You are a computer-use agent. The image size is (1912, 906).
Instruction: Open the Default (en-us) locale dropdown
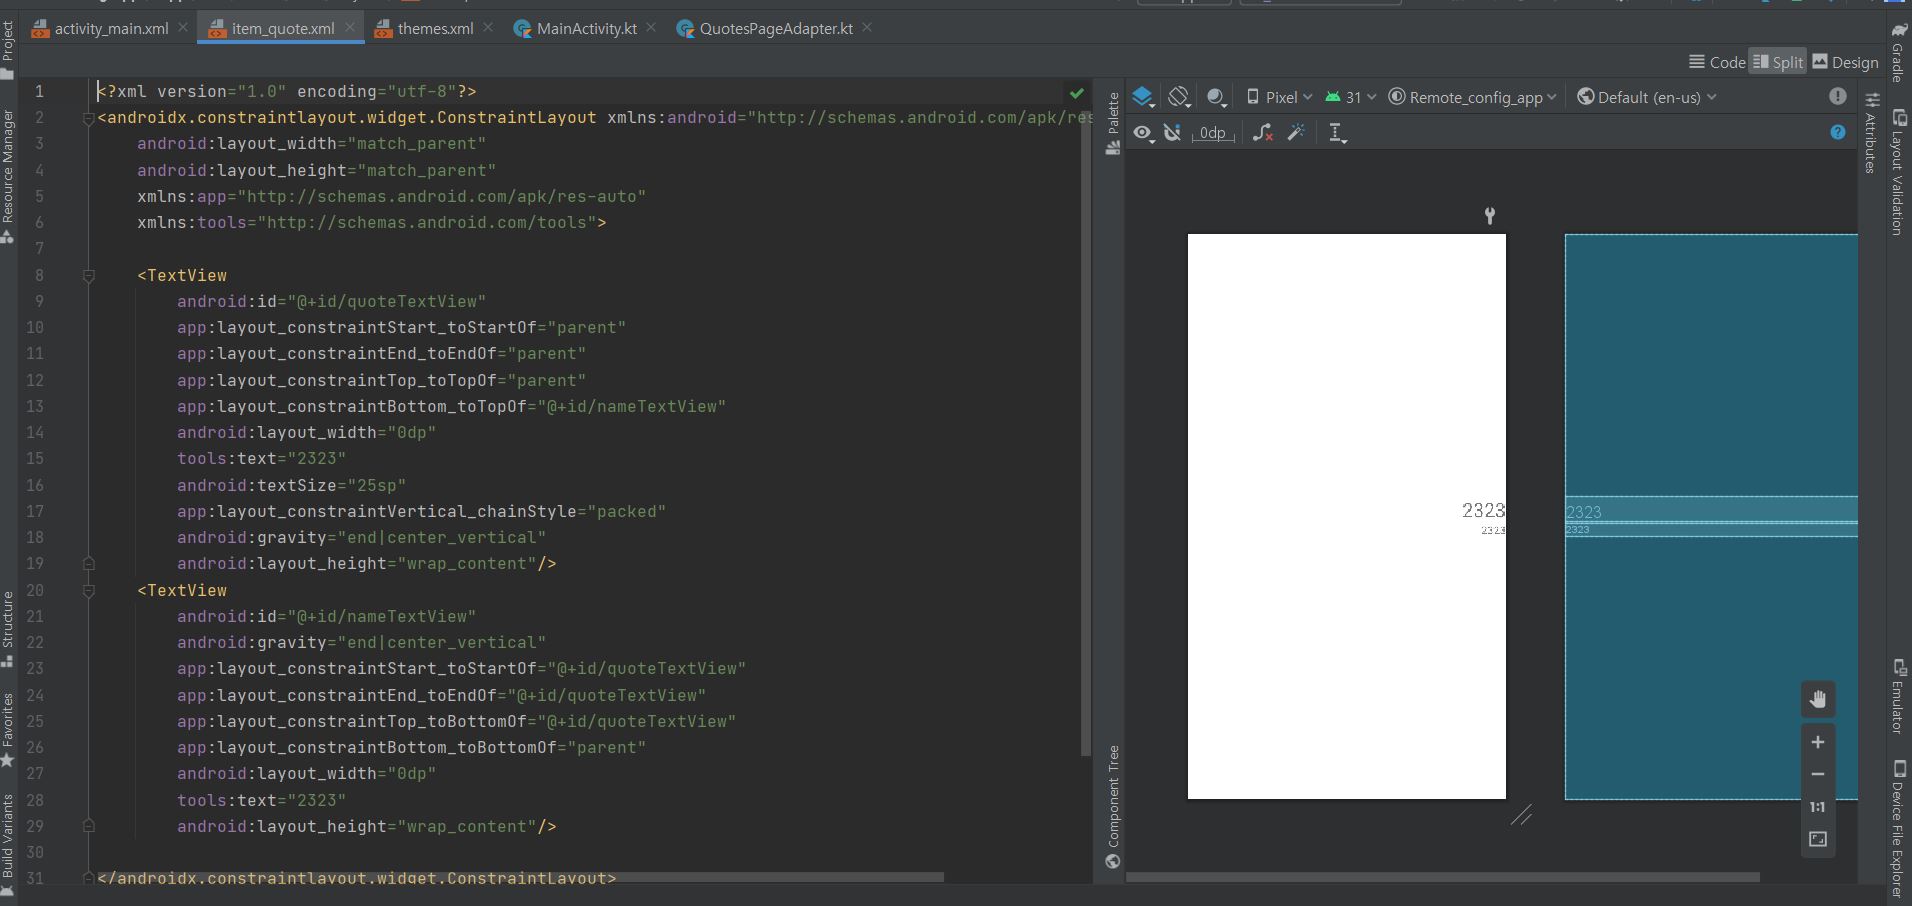[1646, 97]
